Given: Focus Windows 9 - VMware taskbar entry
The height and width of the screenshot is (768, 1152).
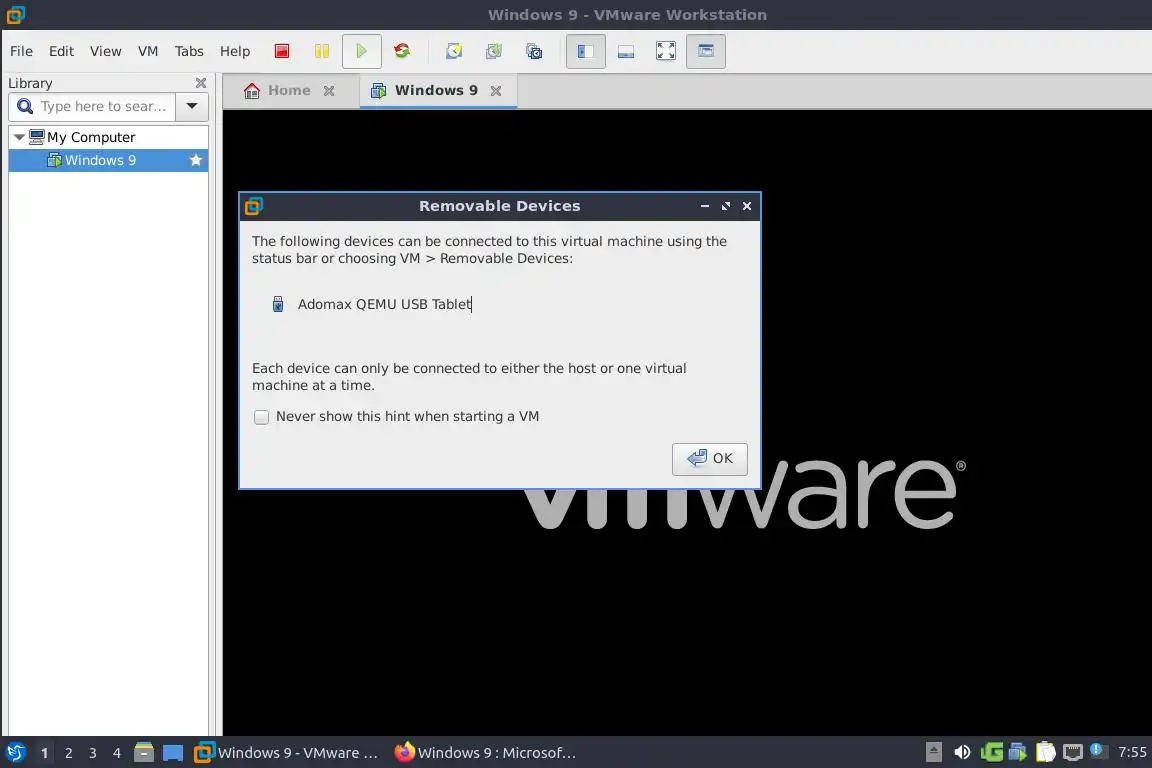Looking at the screenshot, I should point(286,753).
